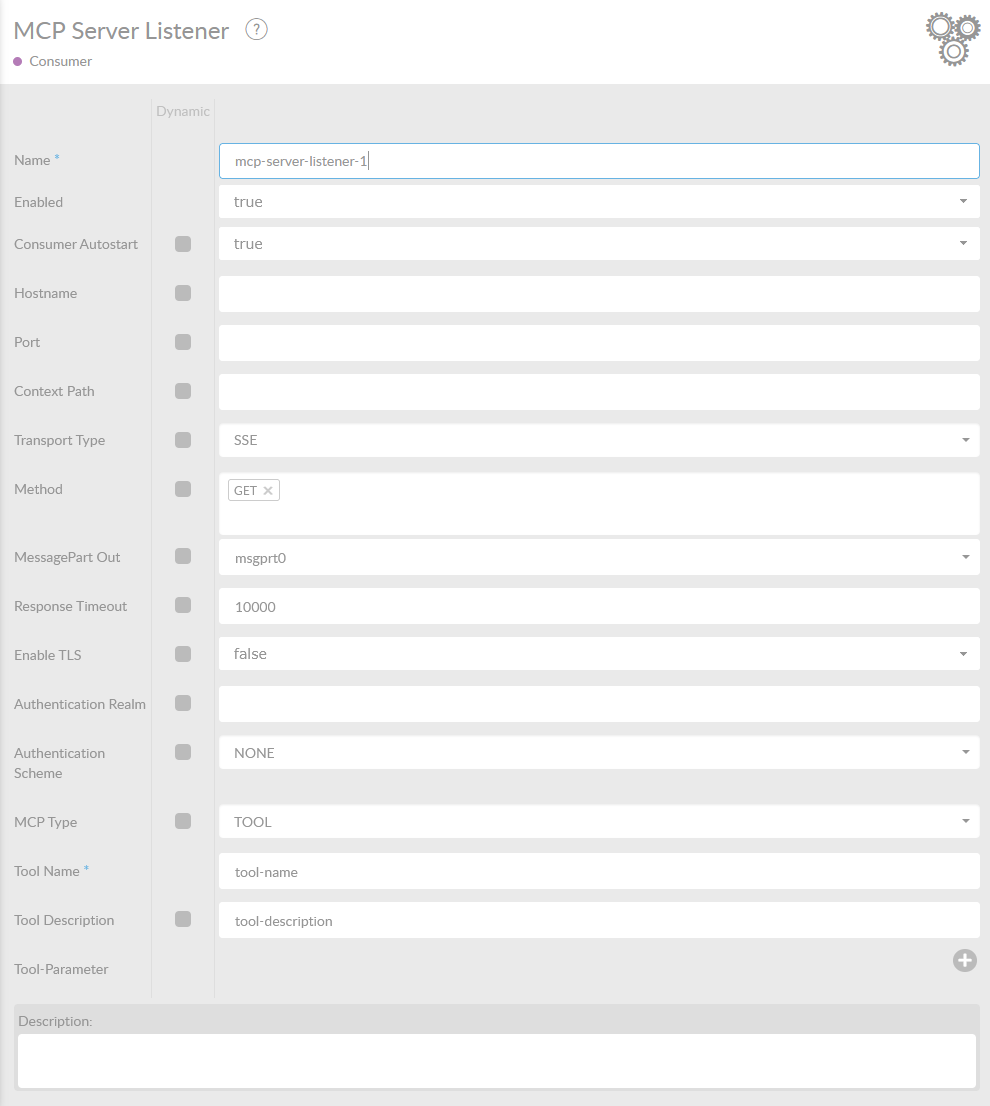Open the Enable TLS dropdown
Viewport: 990px width, 1106px height.
(x=599, y=654)
